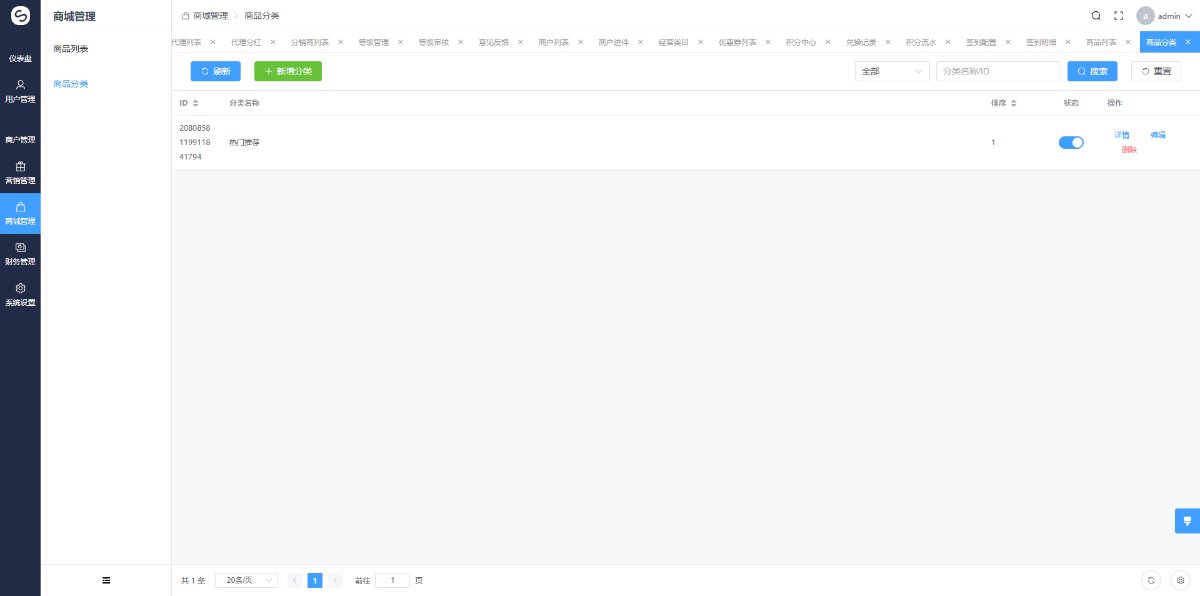Click the green 新增分类 button

tap(288, 71)
